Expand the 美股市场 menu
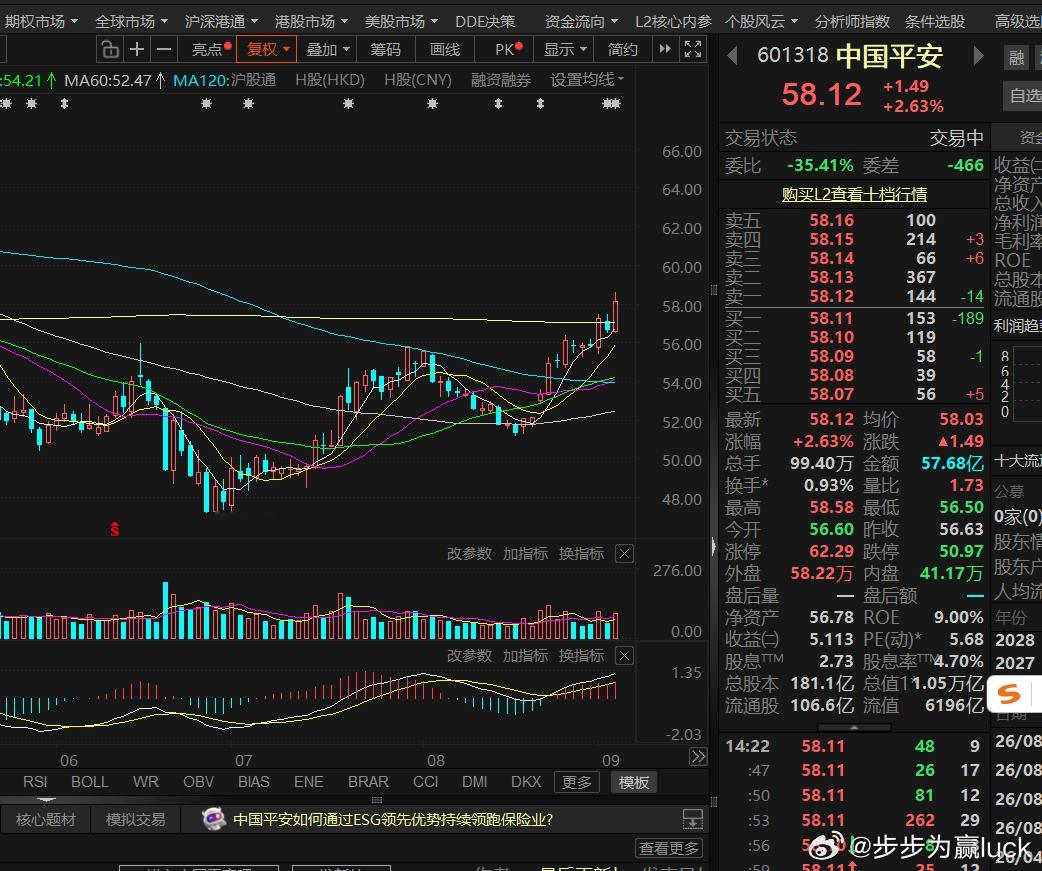 coord(401,22)
